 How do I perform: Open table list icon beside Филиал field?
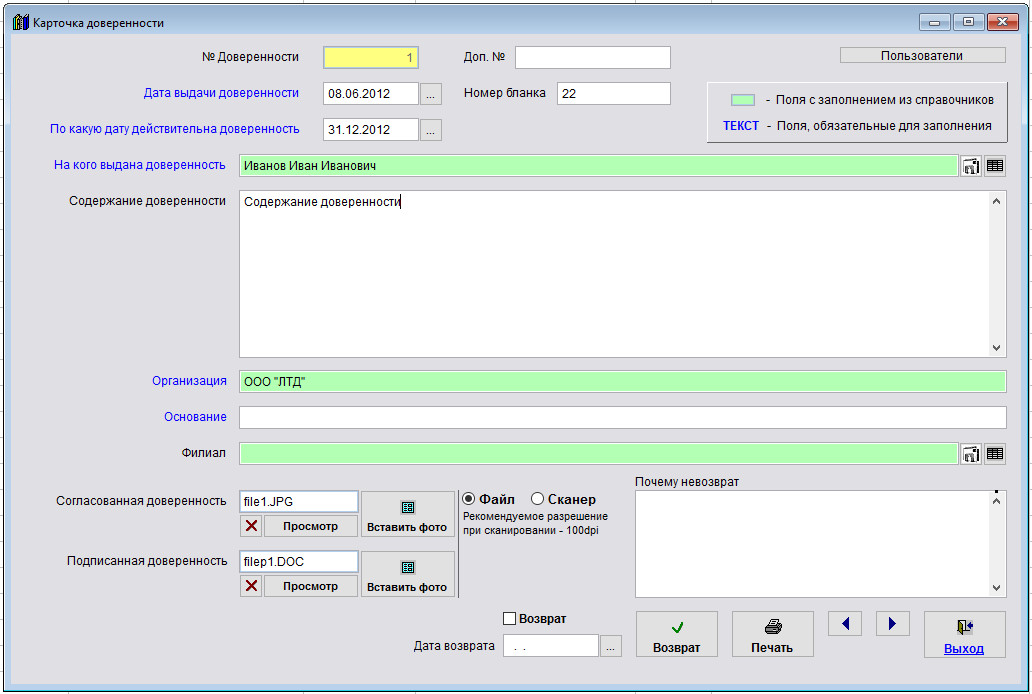994,454
